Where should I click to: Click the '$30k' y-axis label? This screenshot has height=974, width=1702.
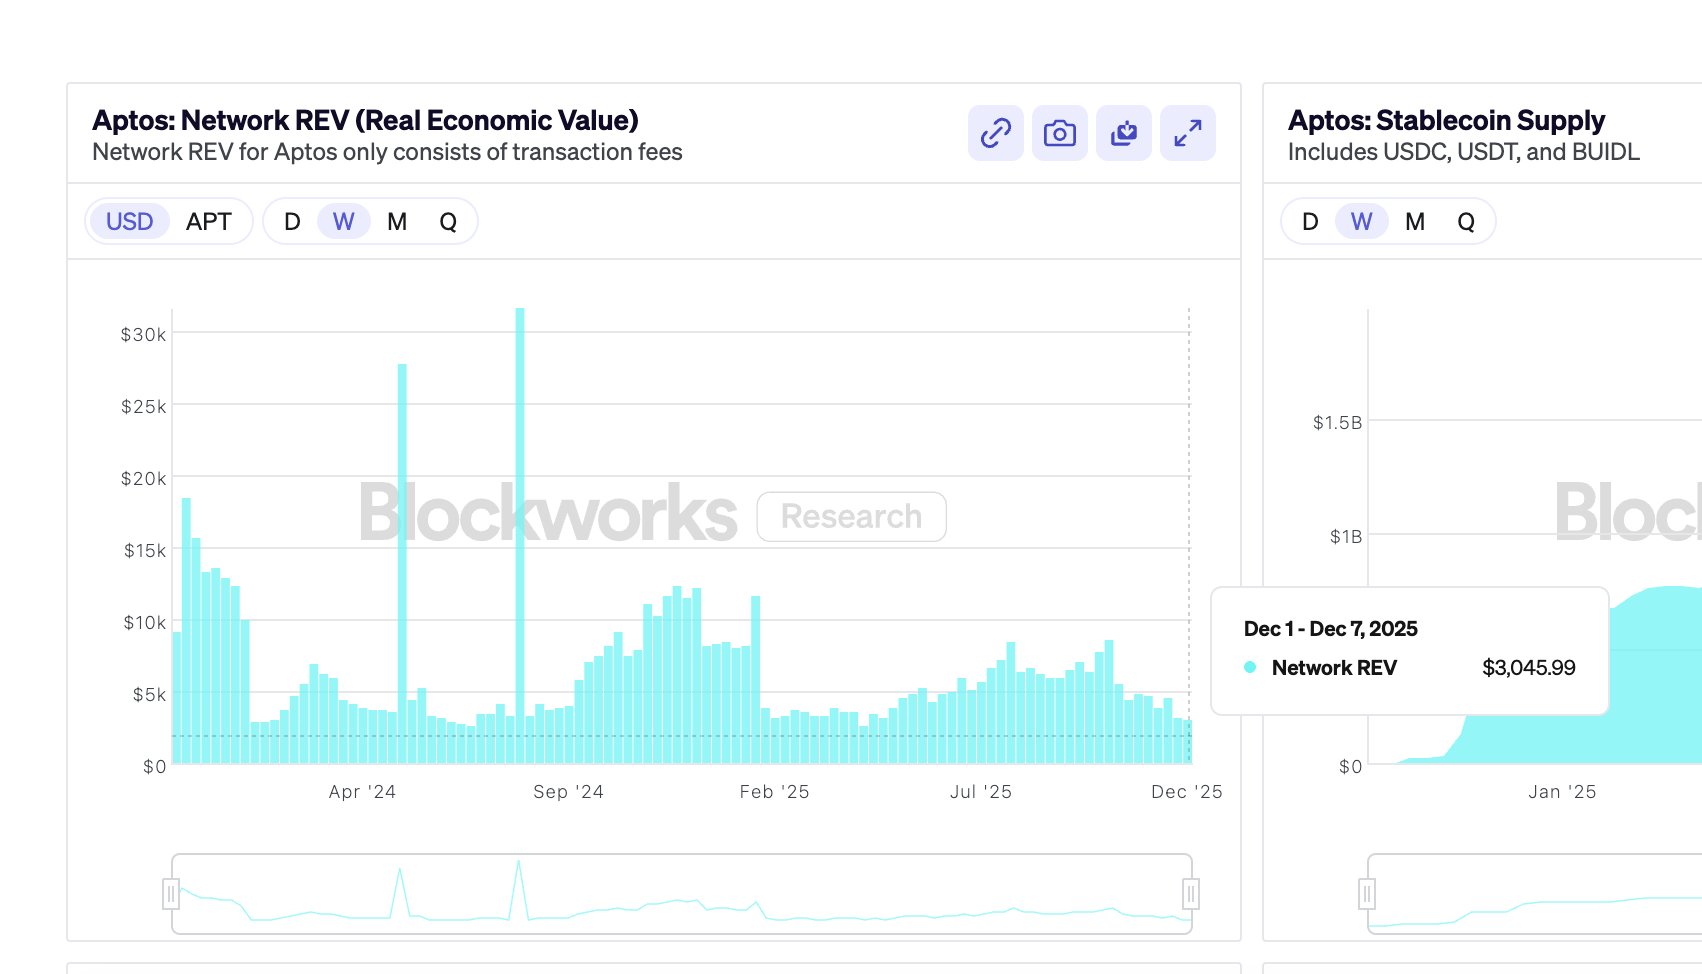pos(143,335)
